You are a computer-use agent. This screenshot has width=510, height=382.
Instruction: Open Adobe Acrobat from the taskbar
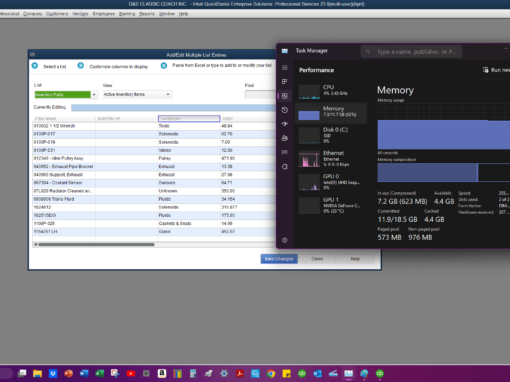pyautogui.click(x=240, y=373)
